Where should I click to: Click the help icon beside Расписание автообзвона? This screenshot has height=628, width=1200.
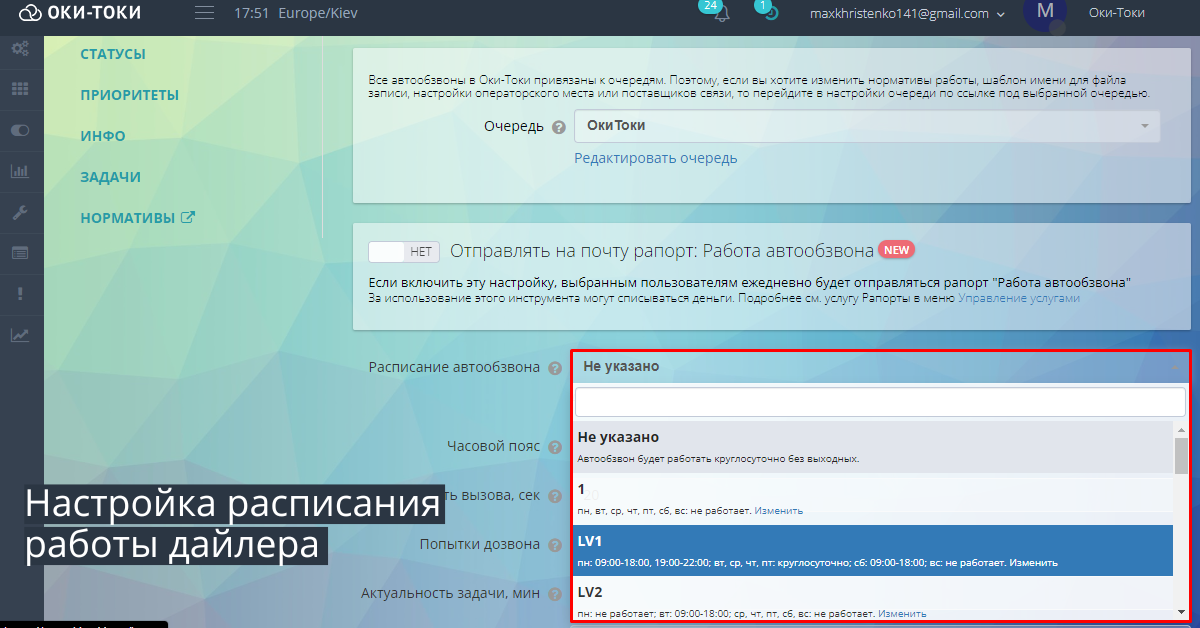(x=555, y=368)
